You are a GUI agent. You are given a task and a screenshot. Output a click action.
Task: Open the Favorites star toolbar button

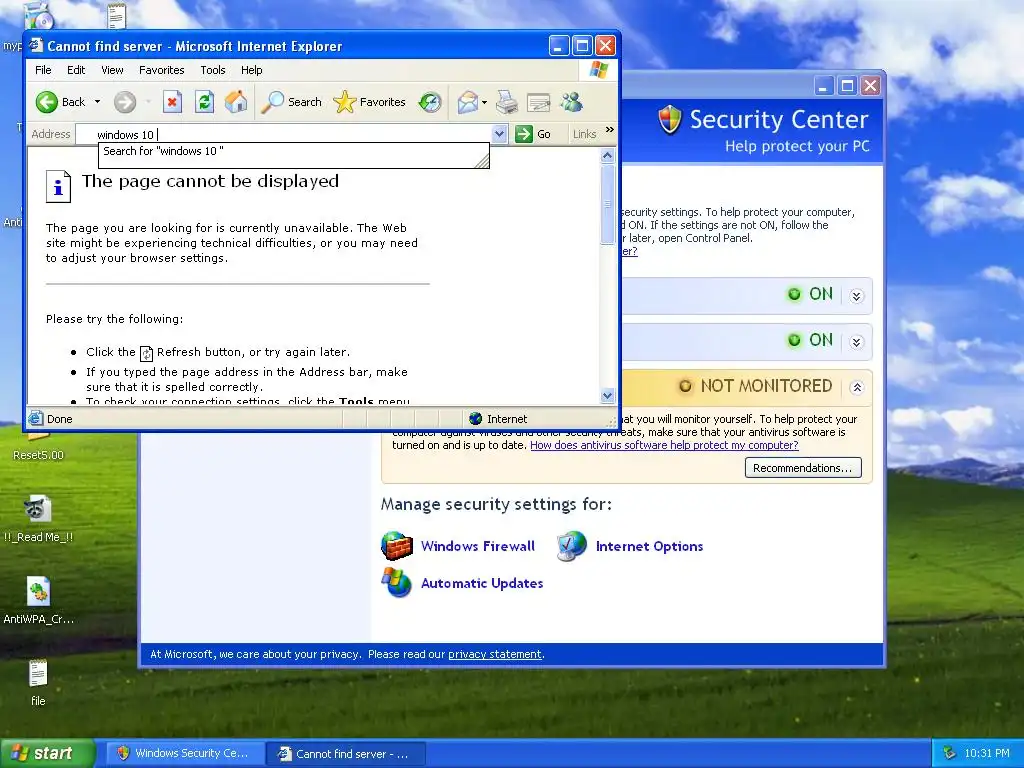coord(370,102)
